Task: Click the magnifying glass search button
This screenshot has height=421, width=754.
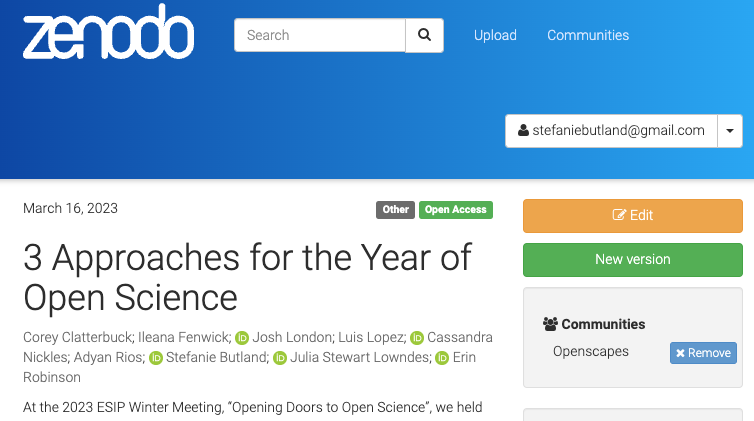Action: click(424, 35)
